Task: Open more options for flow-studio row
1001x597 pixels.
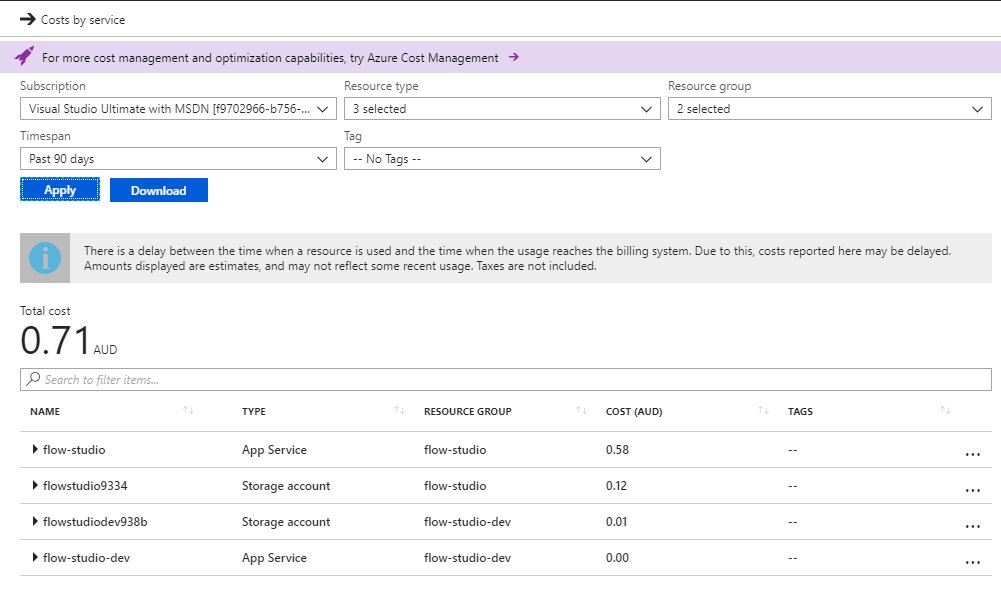Action: coord(972,454)
